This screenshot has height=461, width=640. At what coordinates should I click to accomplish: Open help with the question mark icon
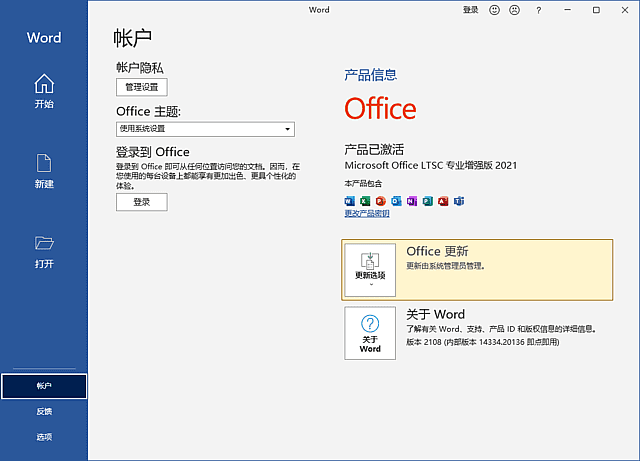pos(539,10)
